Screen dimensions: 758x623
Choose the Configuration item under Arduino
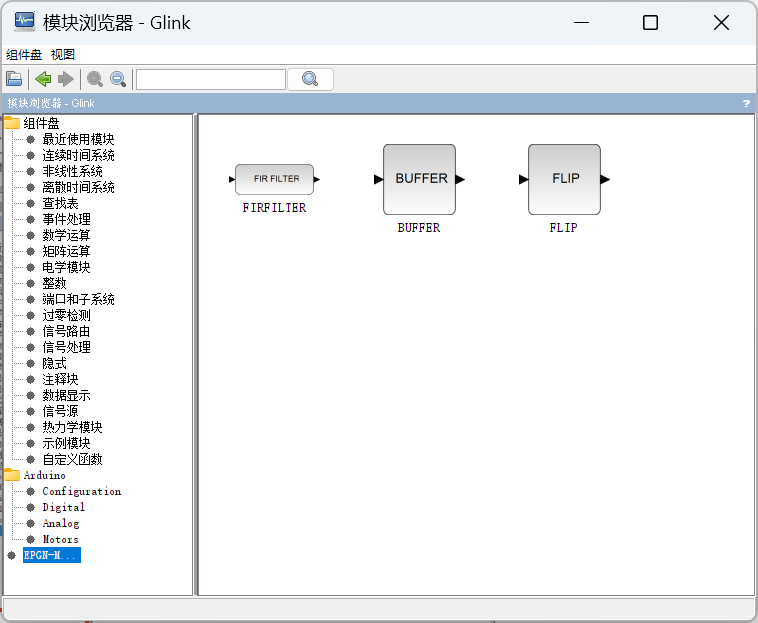(81, 491)
